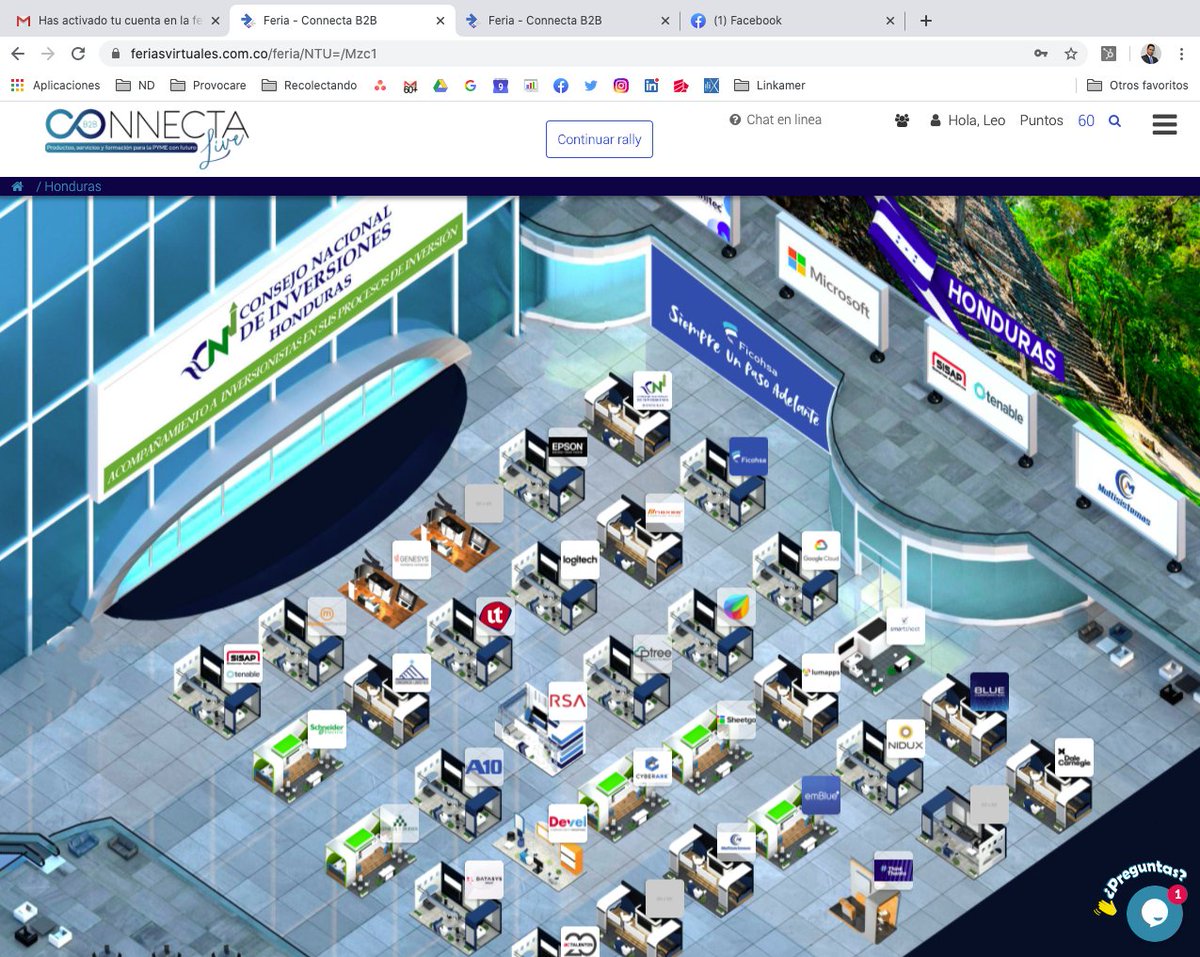Image resolution: width=1200 pixels, height=957 pixels.
Task: Open Instagram bookmark icon
Action: pos(621,85)
